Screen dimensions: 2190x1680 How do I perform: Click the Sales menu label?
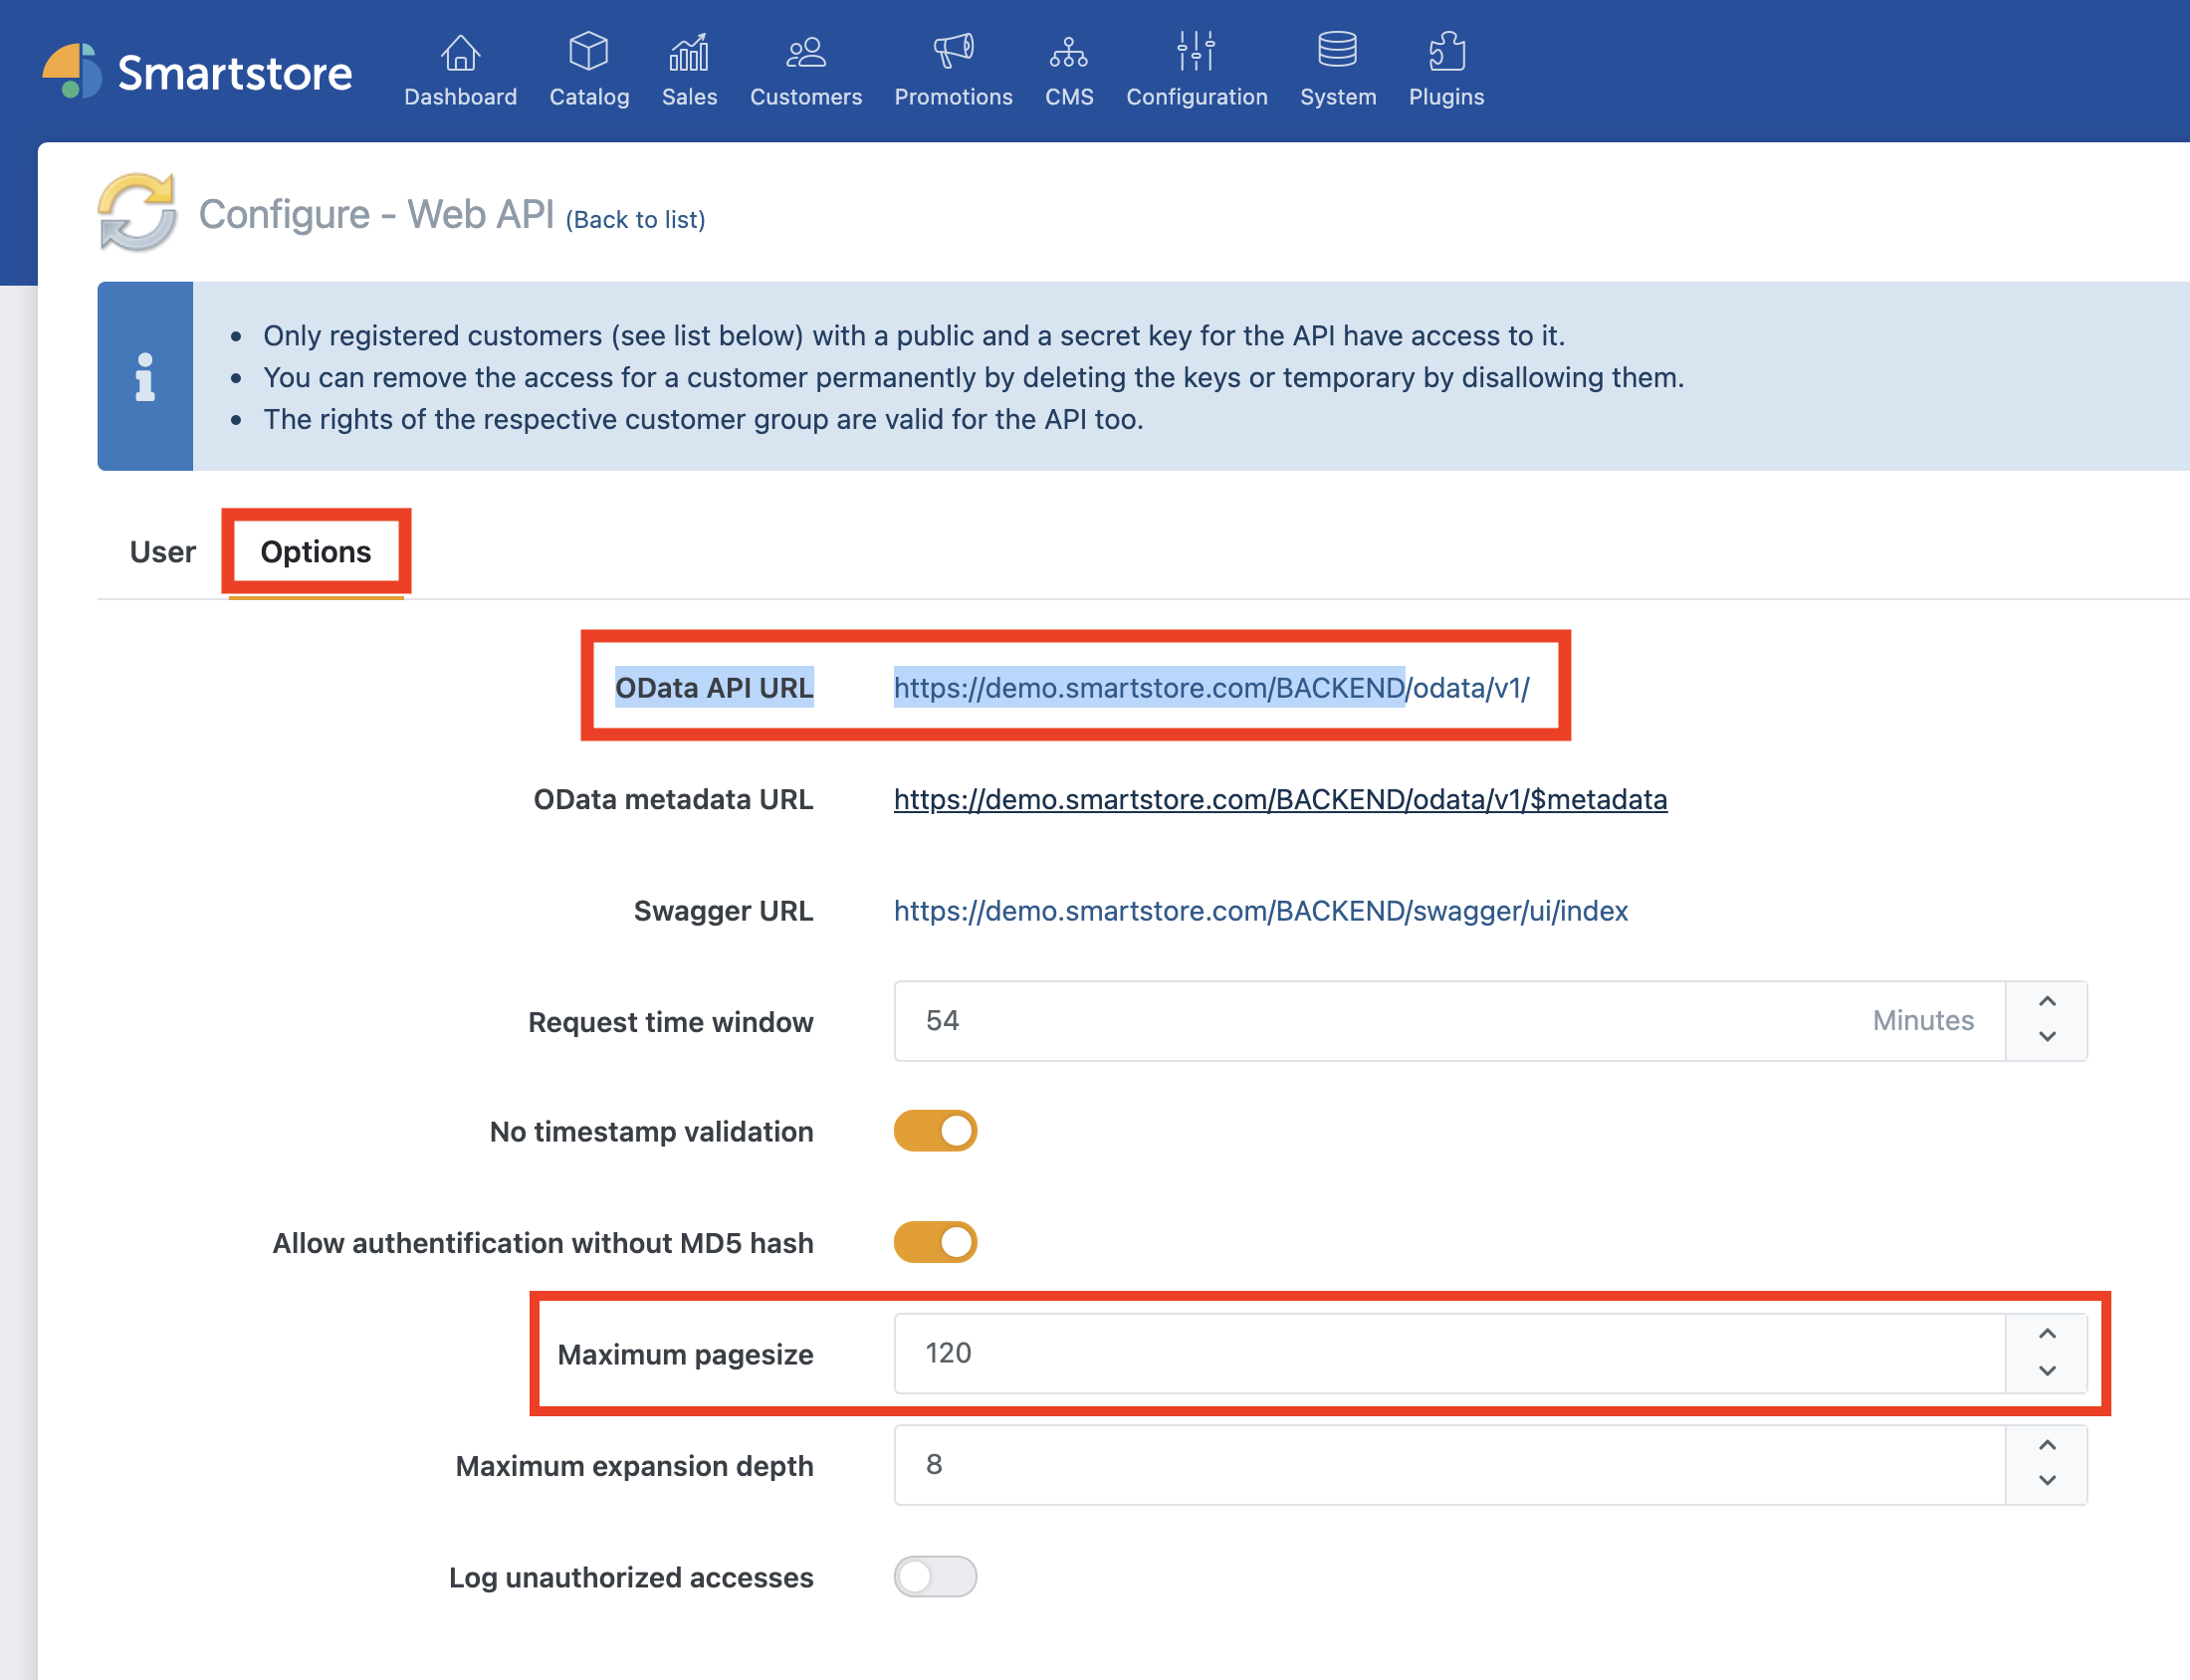point(689,97)
